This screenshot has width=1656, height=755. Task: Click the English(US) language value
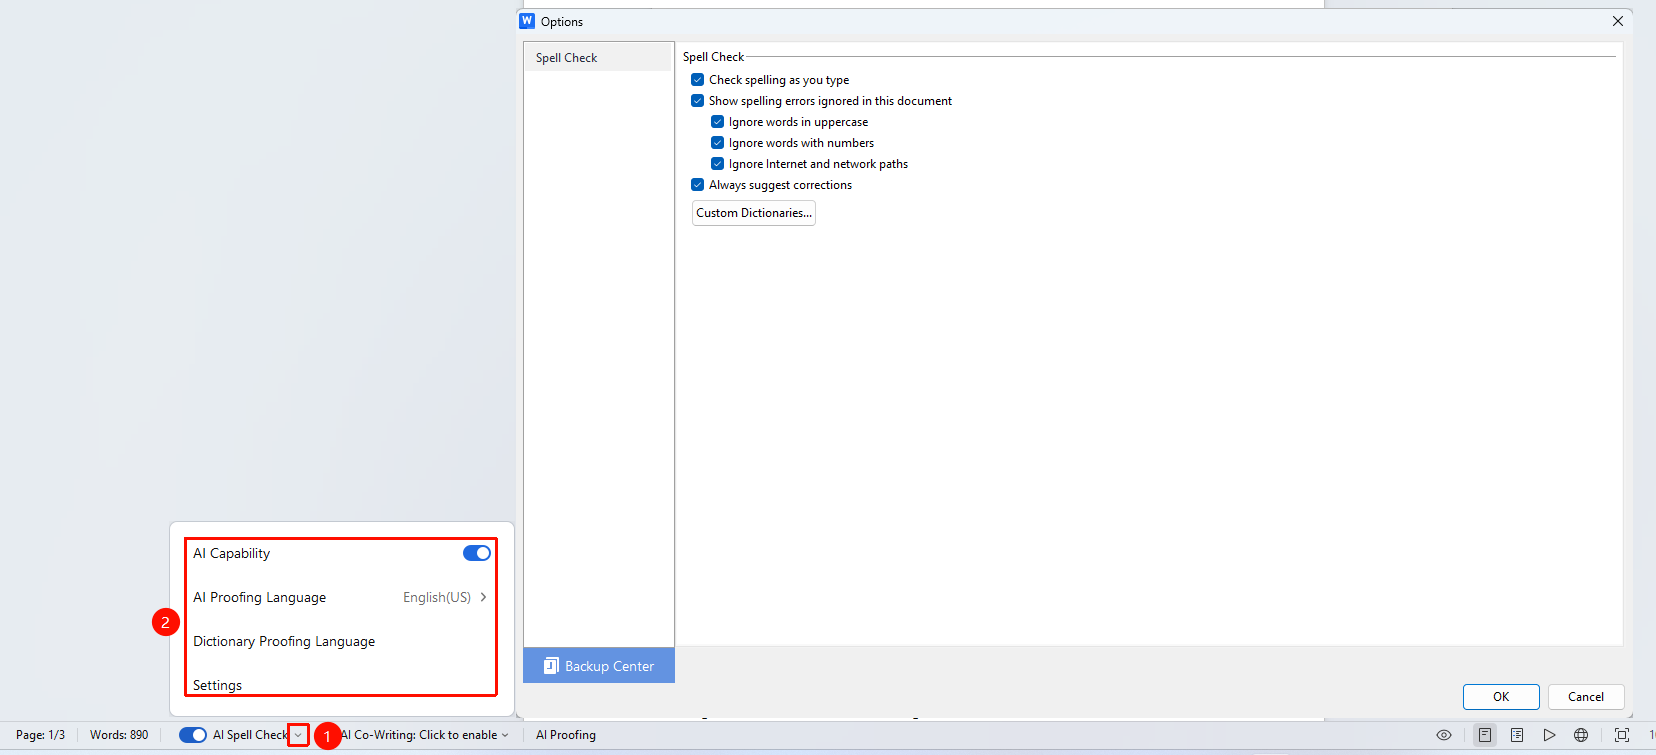tap(437, 597)
